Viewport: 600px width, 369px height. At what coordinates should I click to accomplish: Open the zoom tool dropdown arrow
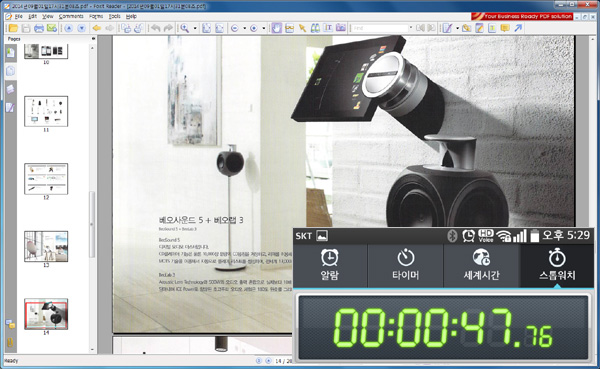click(x=195, y=28)
